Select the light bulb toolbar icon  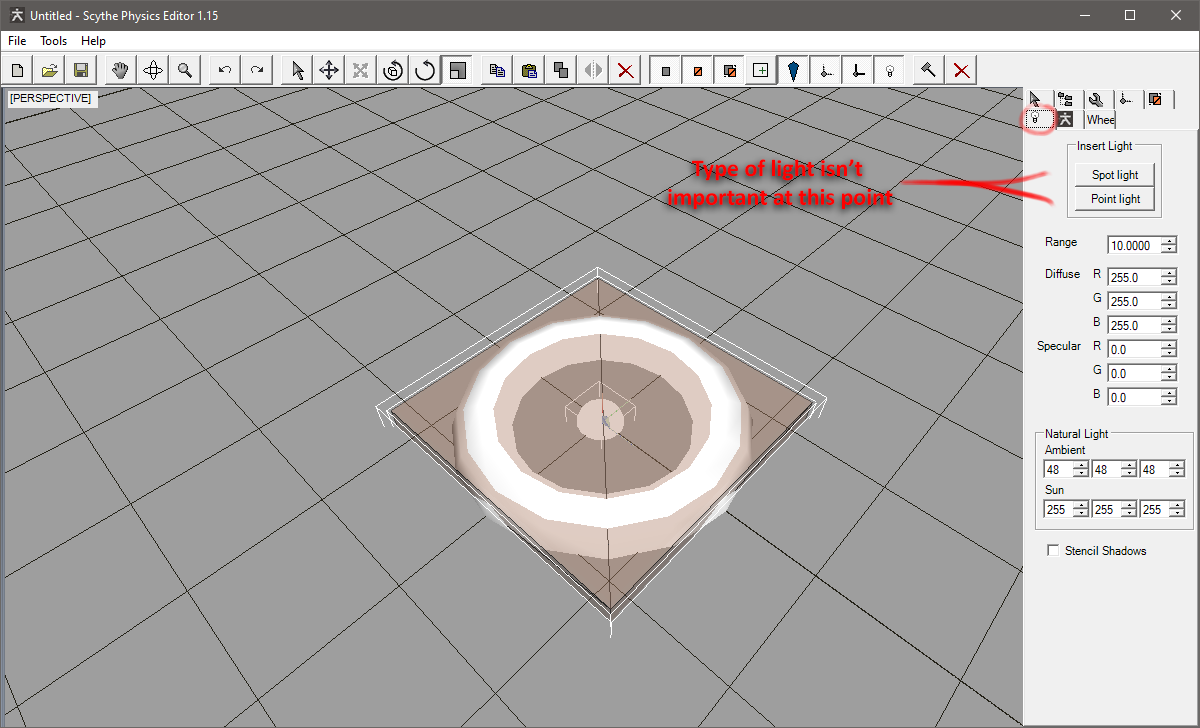[889, 70]
